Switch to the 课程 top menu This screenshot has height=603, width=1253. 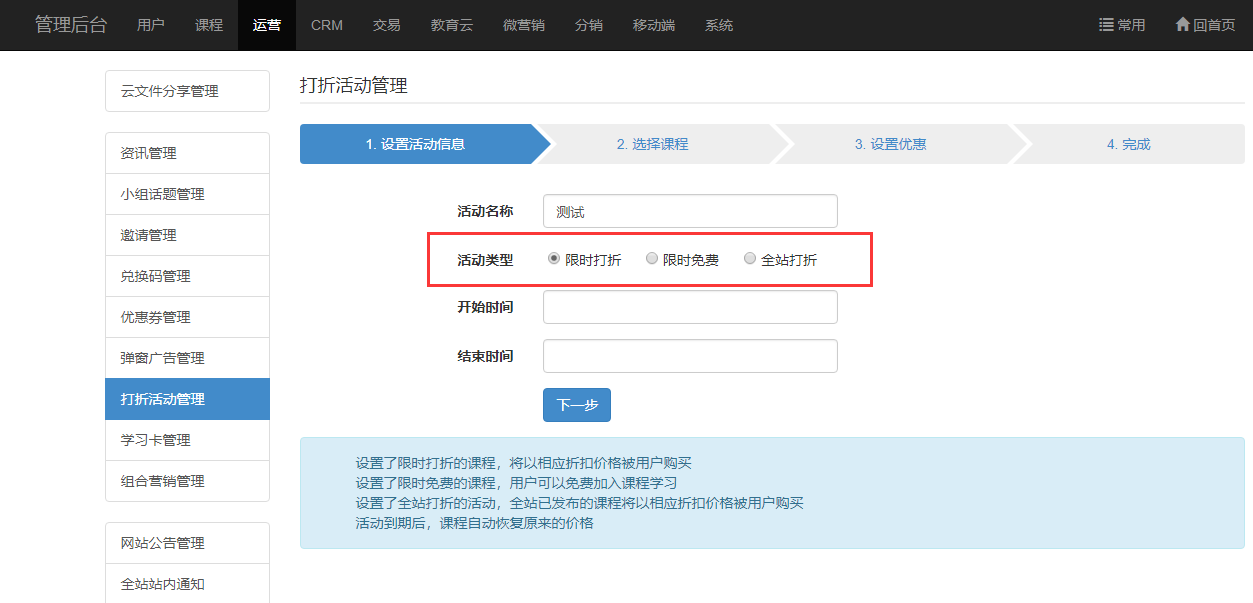pos(209,25)
